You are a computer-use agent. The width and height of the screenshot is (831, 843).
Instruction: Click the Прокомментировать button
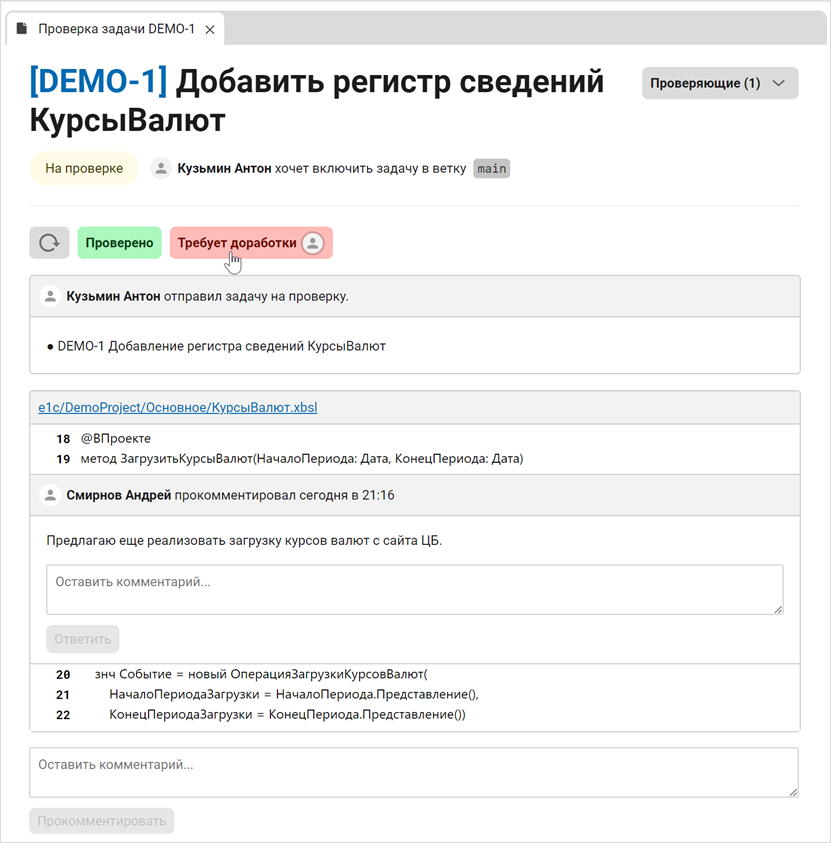[101, 820]
